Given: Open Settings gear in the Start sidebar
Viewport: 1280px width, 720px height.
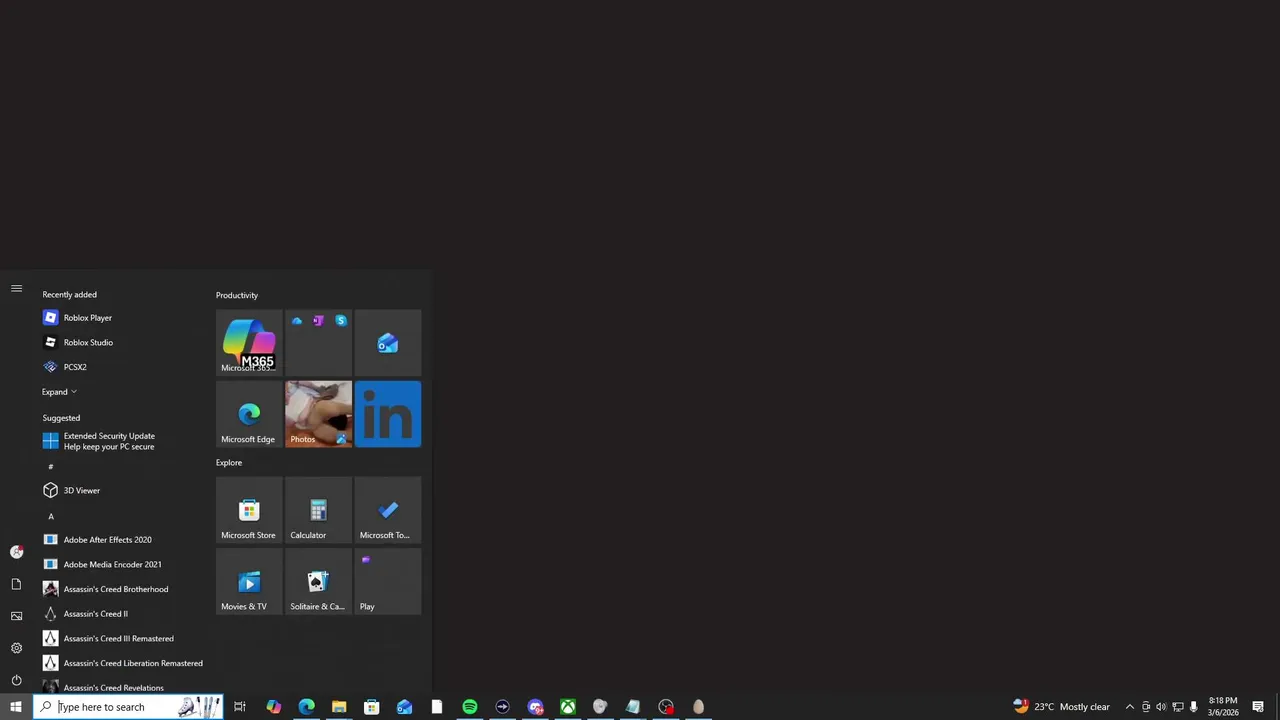Looking at the screenshot, I should 16,648.
